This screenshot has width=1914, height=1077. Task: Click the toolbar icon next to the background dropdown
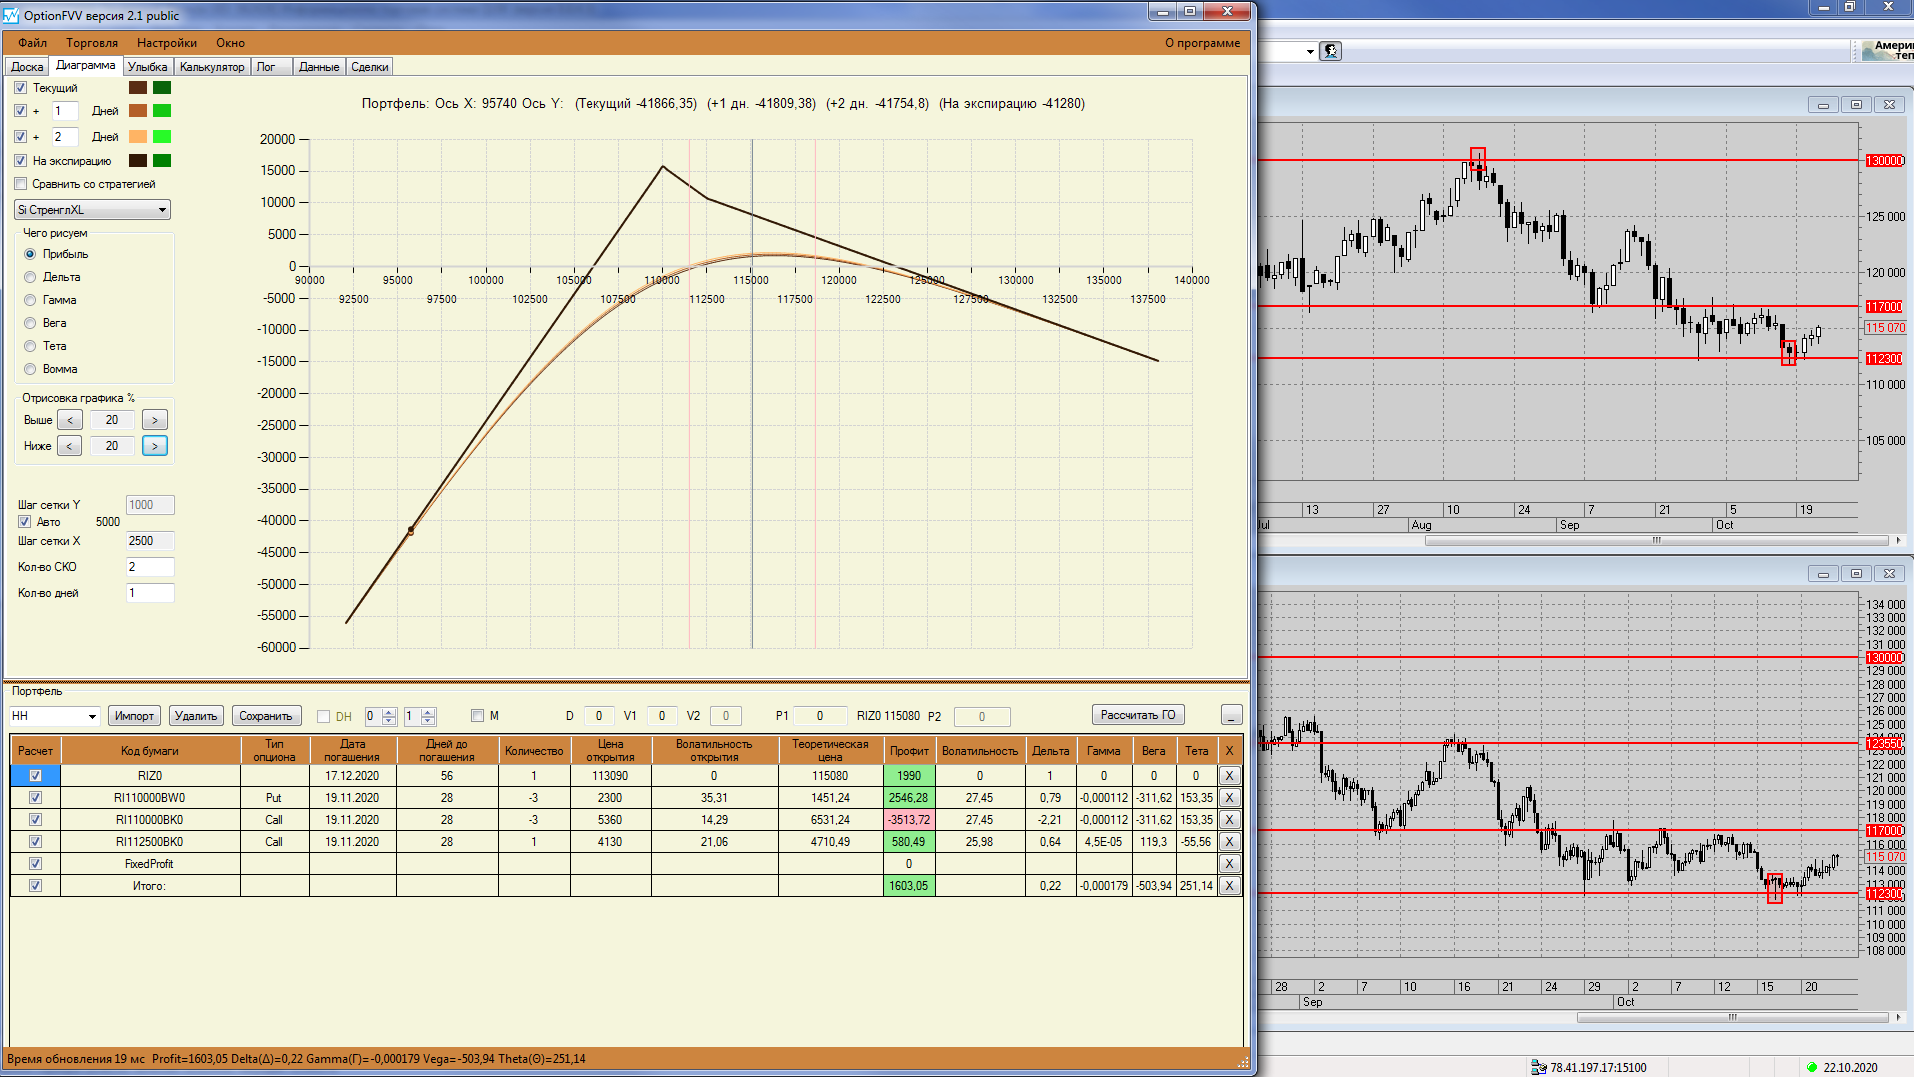coord(1331,51)
